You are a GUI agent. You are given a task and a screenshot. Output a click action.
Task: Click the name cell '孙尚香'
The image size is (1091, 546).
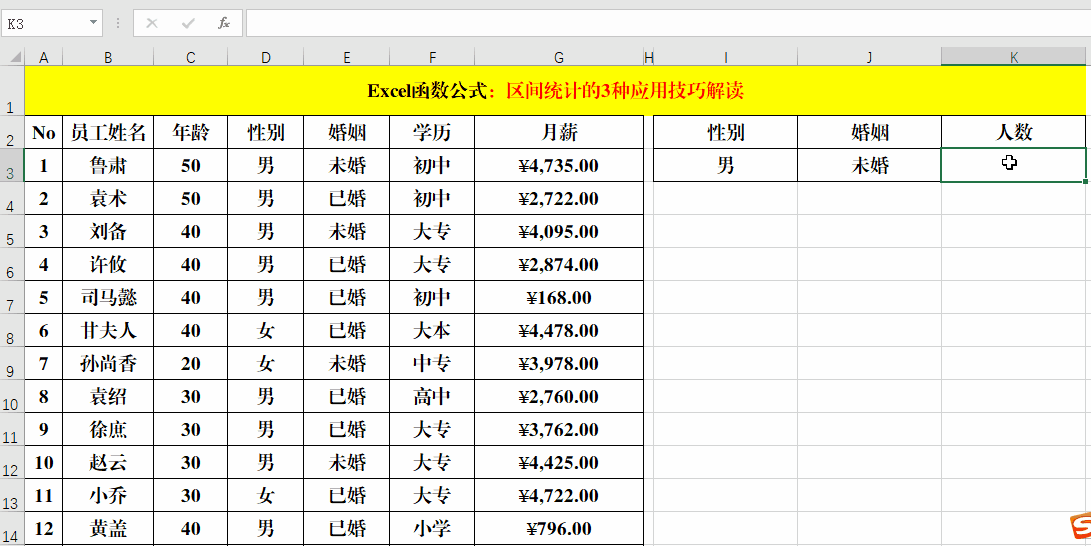pos(108,364)
